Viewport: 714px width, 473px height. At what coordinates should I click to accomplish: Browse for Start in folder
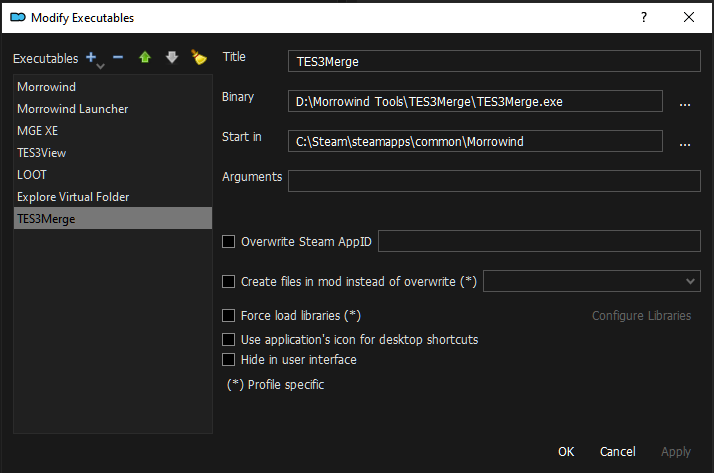685,142
